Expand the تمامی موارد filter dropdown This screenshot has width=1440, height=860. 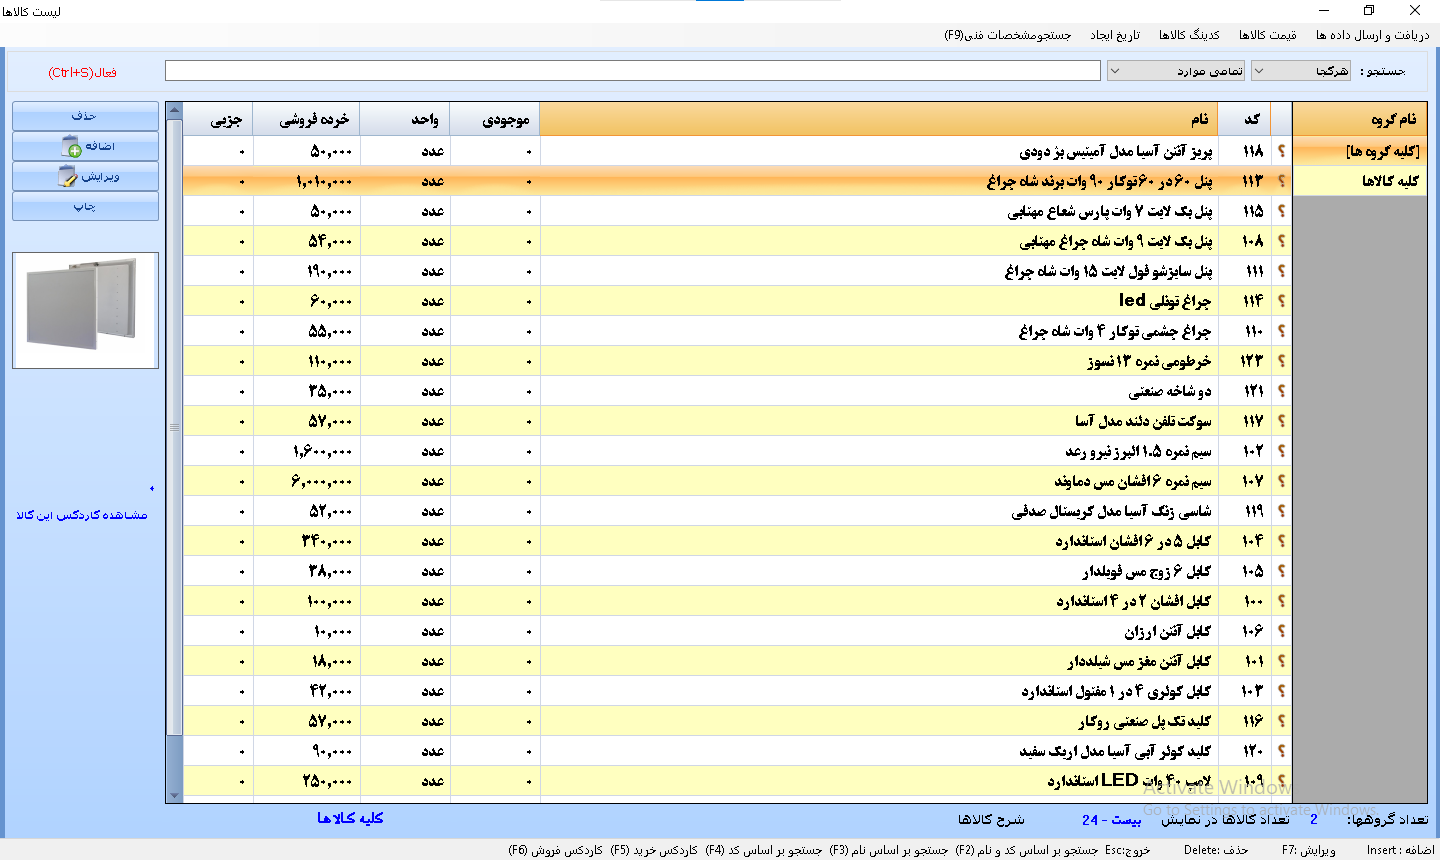pyautogui.click(x=1176, y=71)
